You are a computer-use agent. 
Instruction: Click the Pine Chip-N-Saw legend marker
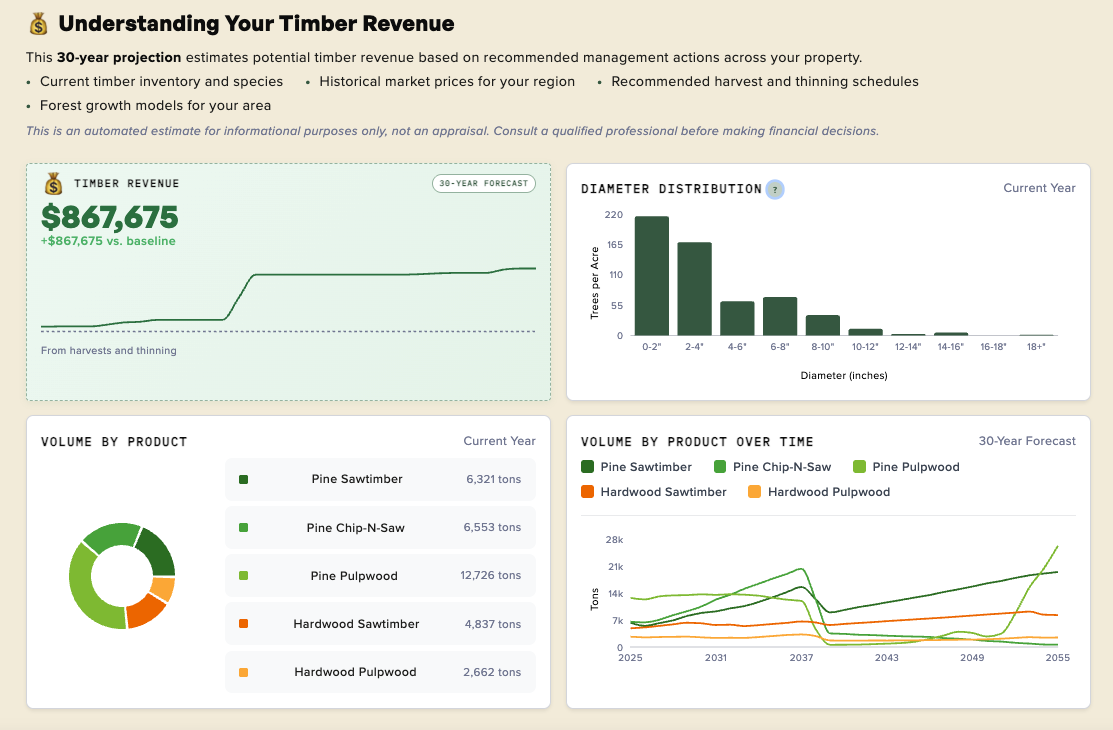click(x=719, y=466)
